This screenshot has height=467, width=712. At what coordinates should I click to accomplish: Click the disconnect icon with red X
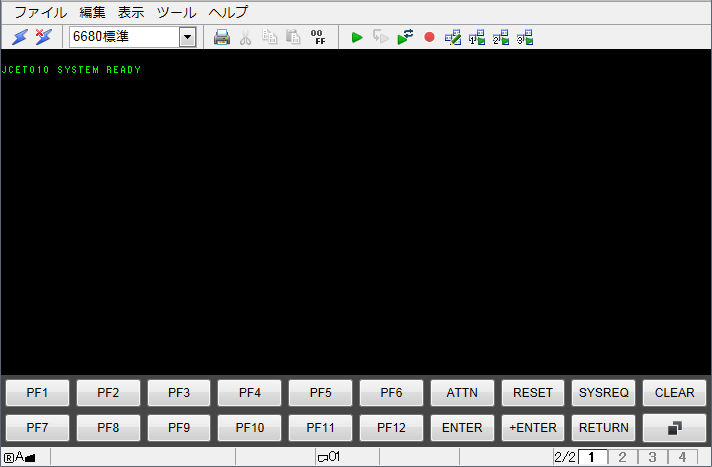click(x=43, y=37)
